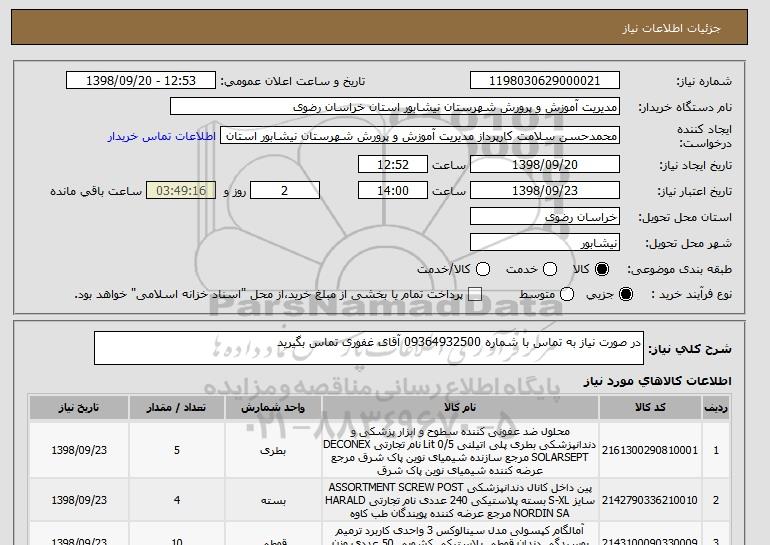Click need date 1398/09/23 in row 2
The height and width of the screenshot is (545, 770).
point(79,500)
